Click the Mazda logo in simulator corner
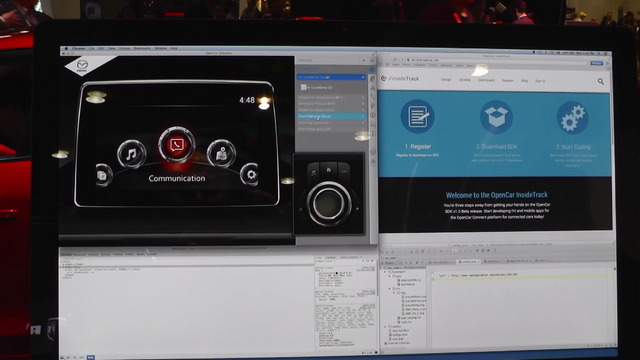Viewport: 640px width, 360px height. 82,66
